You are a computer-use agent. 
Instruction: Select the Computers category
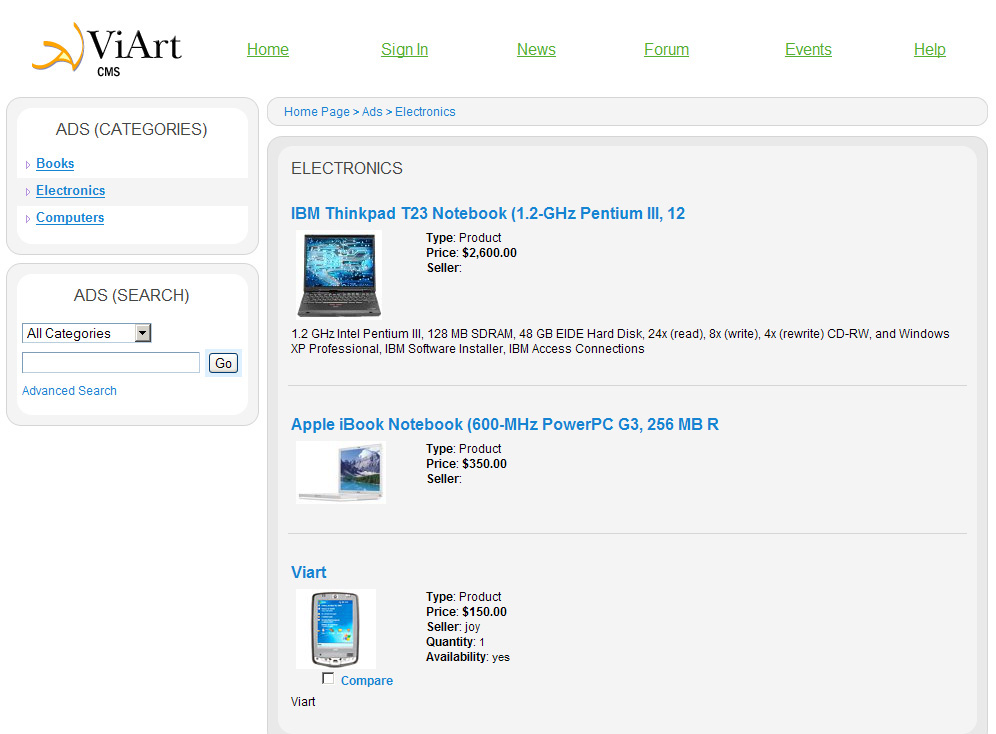coord(70,218)
